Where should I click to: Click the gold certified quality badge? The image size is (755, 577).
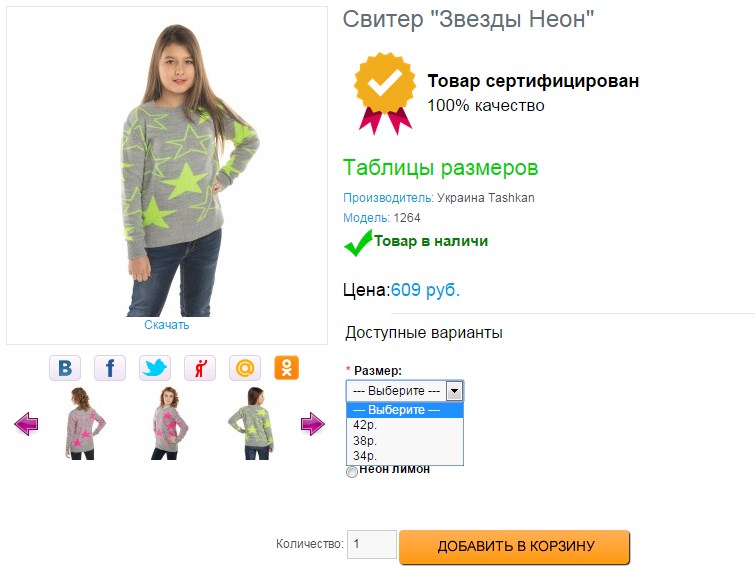384,92
